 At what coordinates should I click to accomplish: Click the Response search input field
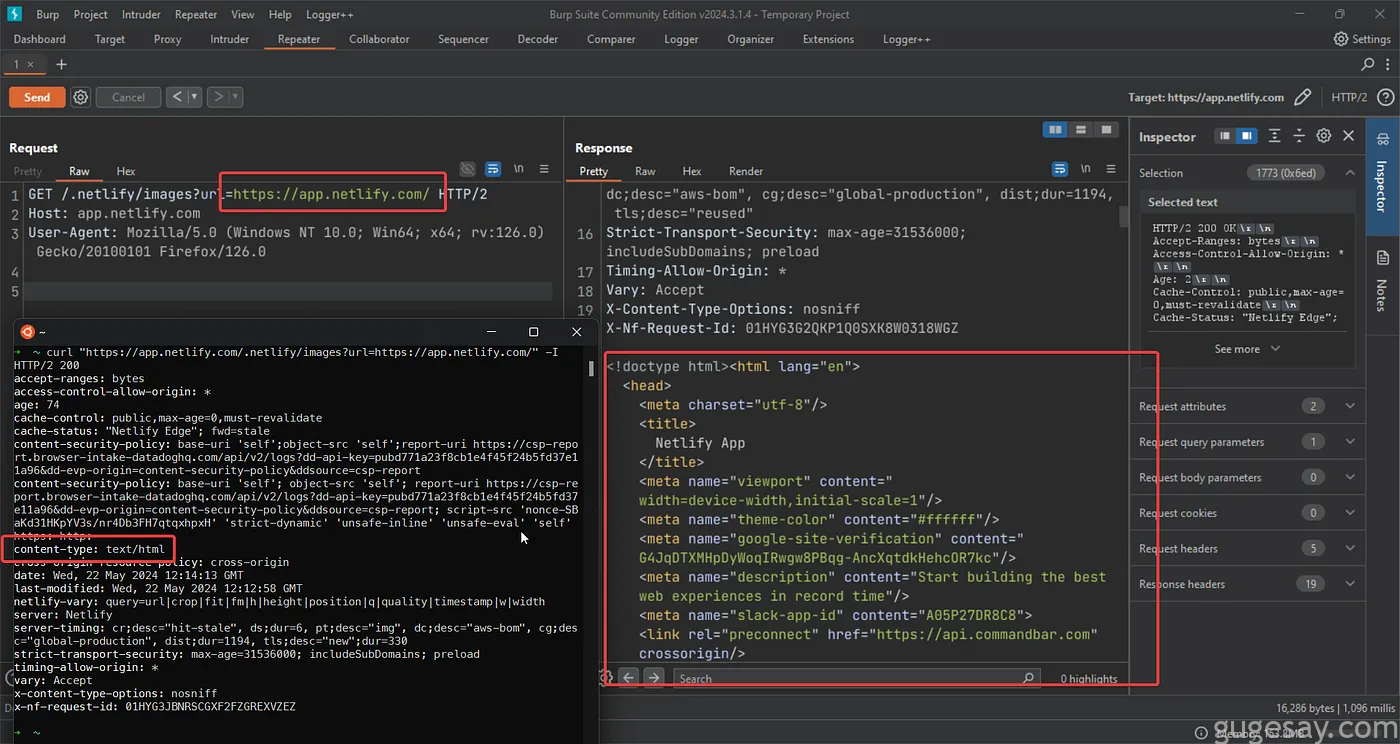(x=858, y=678)
